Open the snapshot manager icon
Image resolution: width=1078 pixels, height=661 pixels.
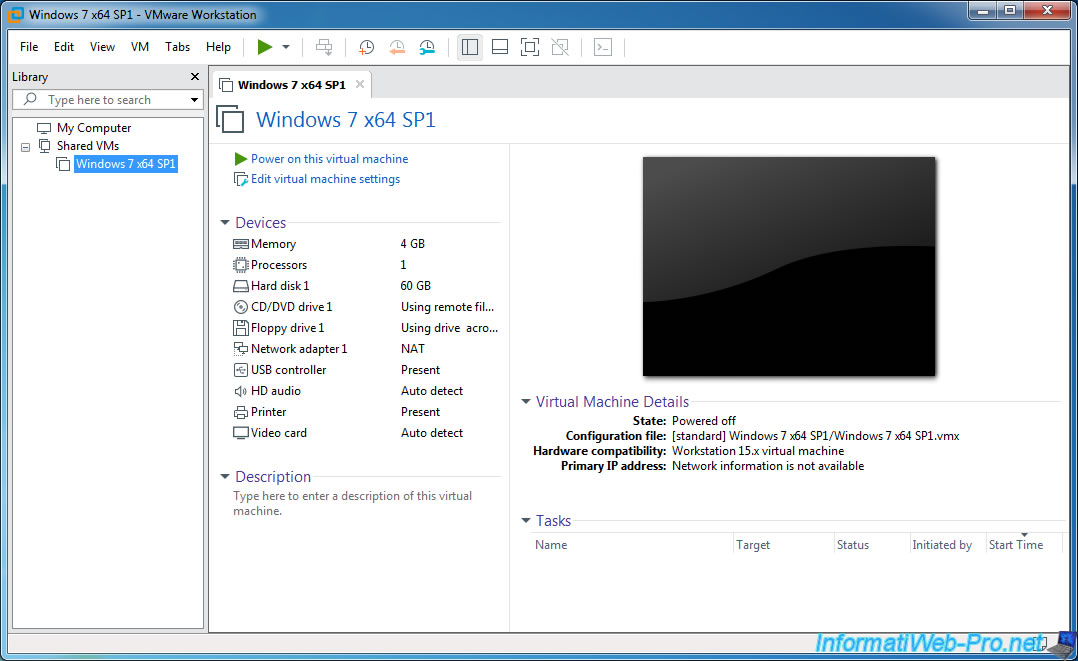click(427, 47)
